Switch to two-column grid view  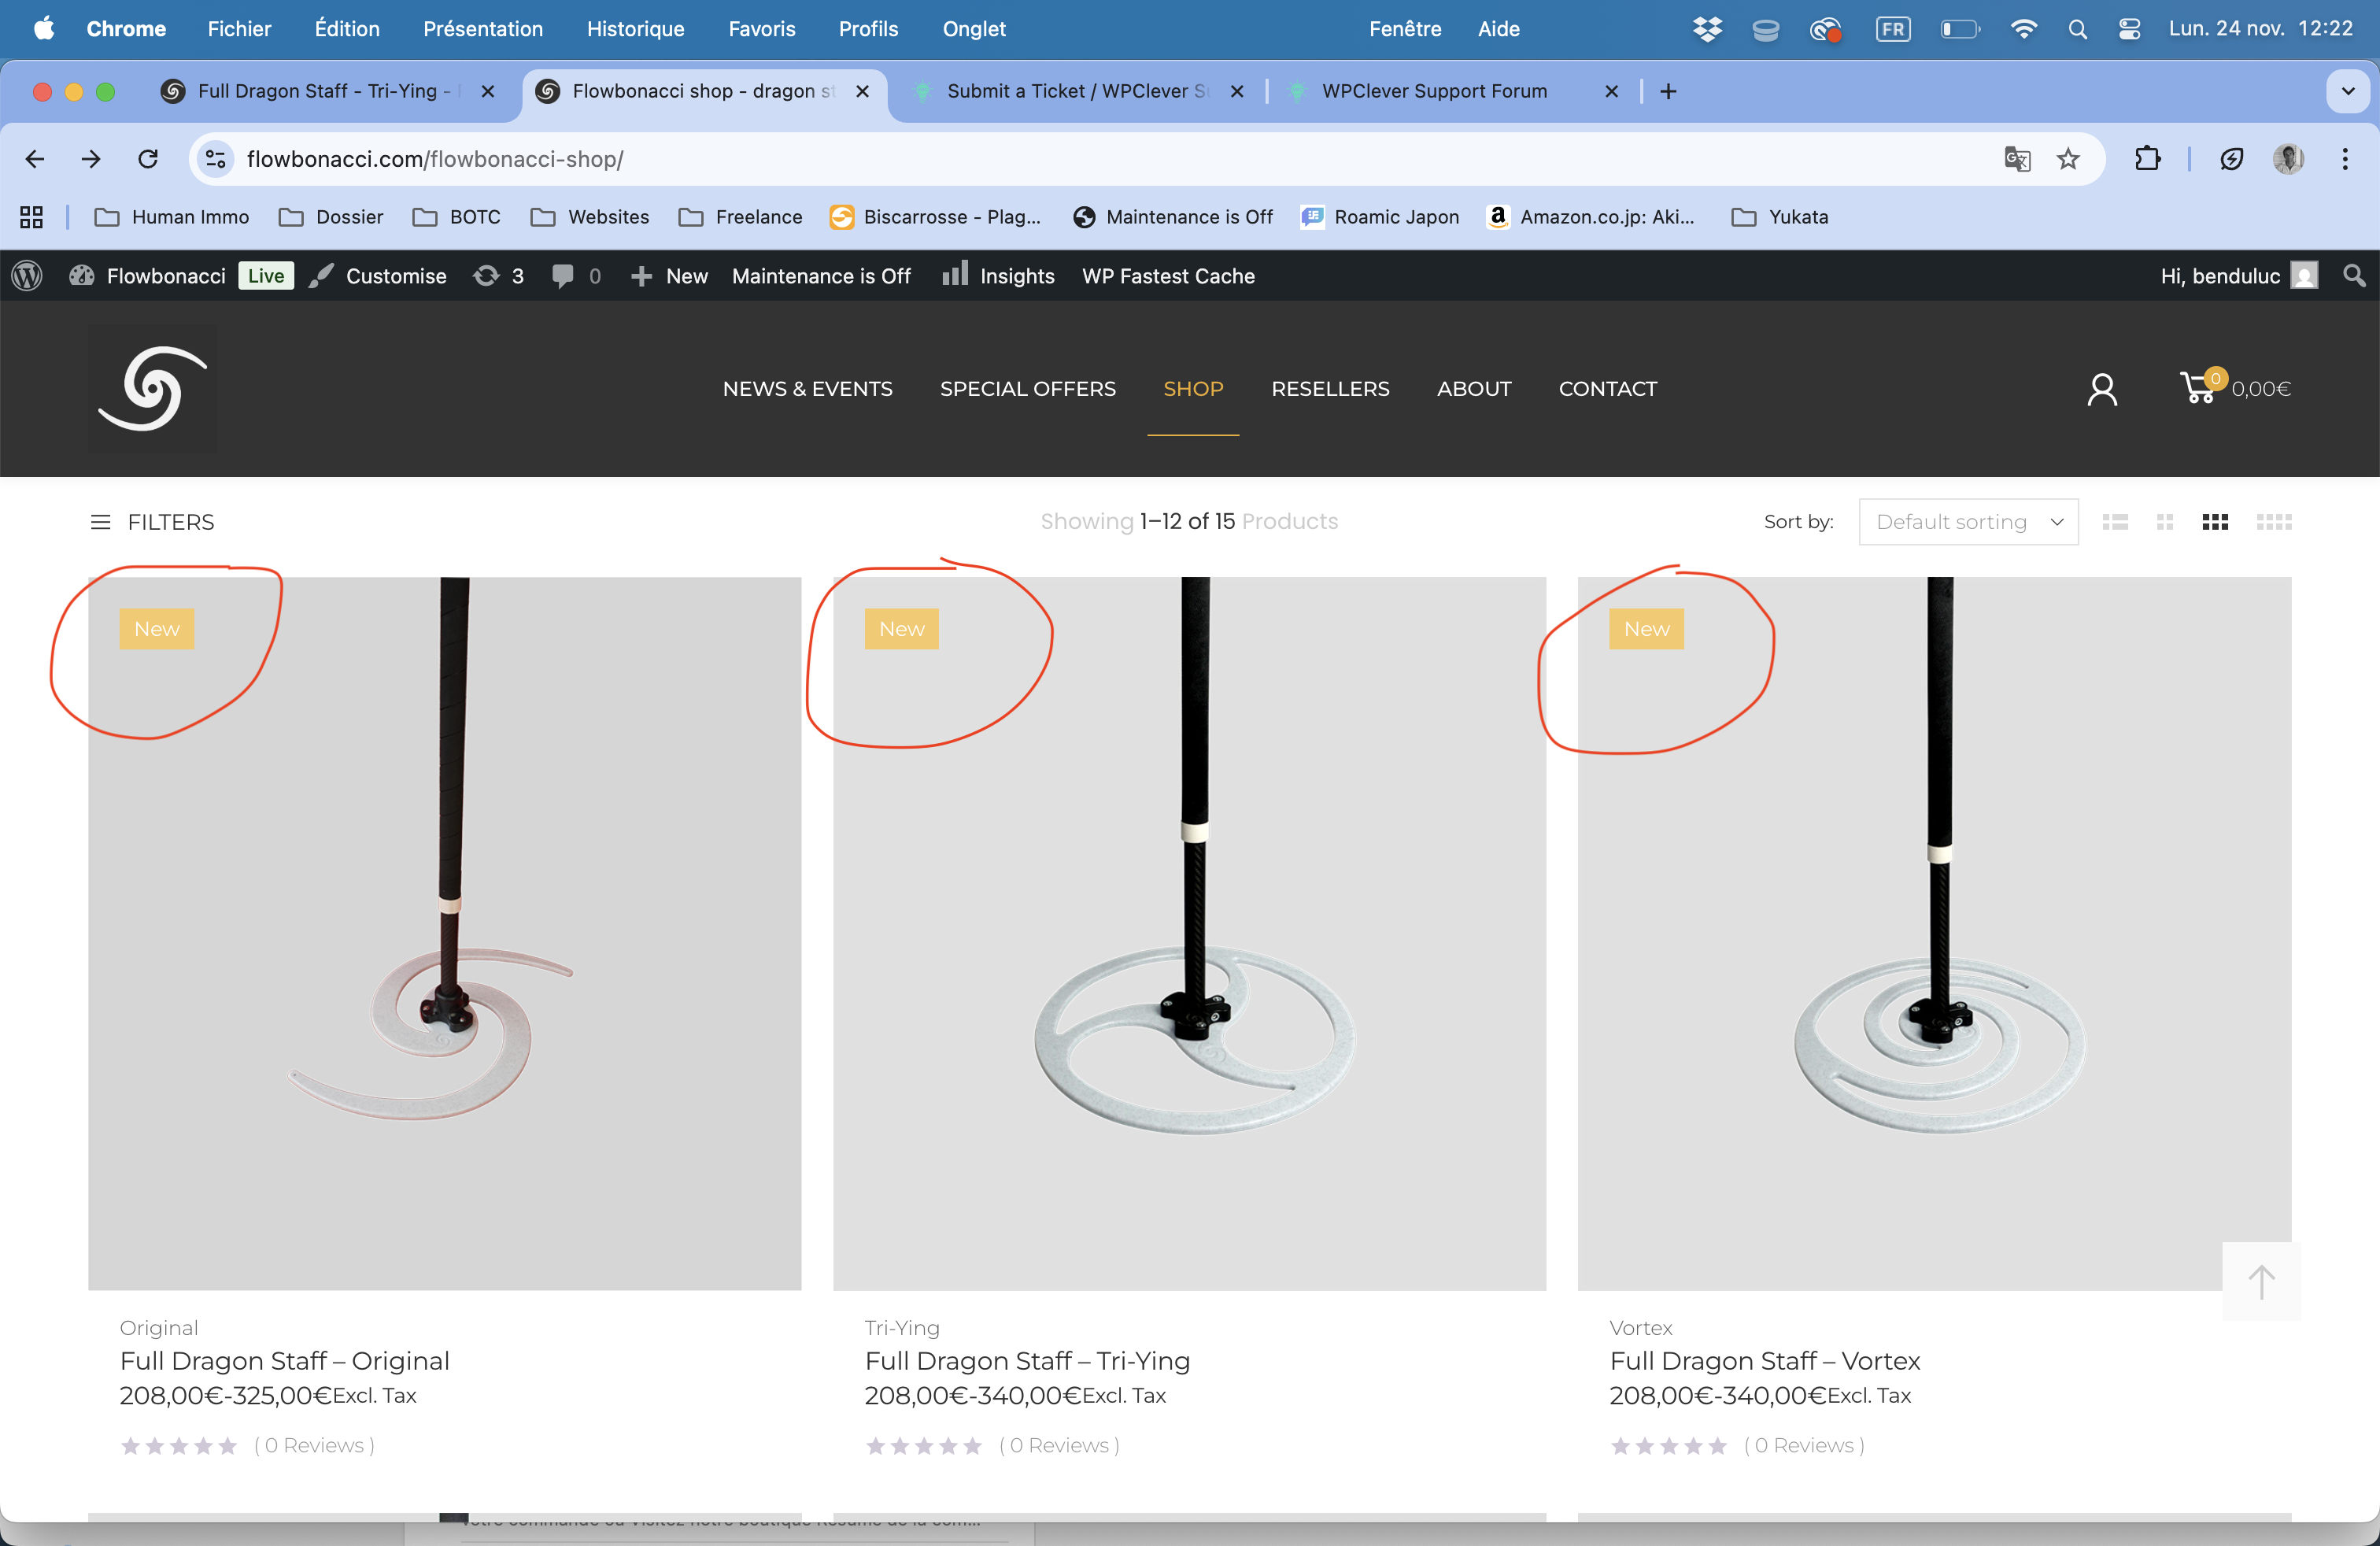tap(2165, 522)
